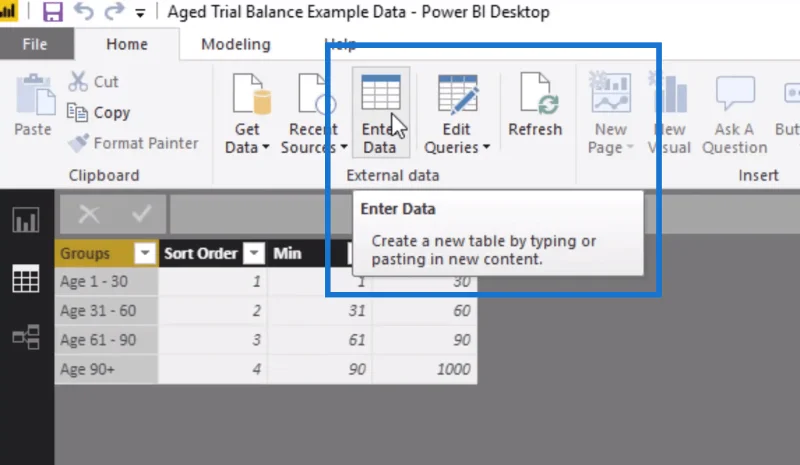Cut the selection with scissors icon
Image resolution: width=800 pixels, height=465 pixels.
[x=94, y=81]
